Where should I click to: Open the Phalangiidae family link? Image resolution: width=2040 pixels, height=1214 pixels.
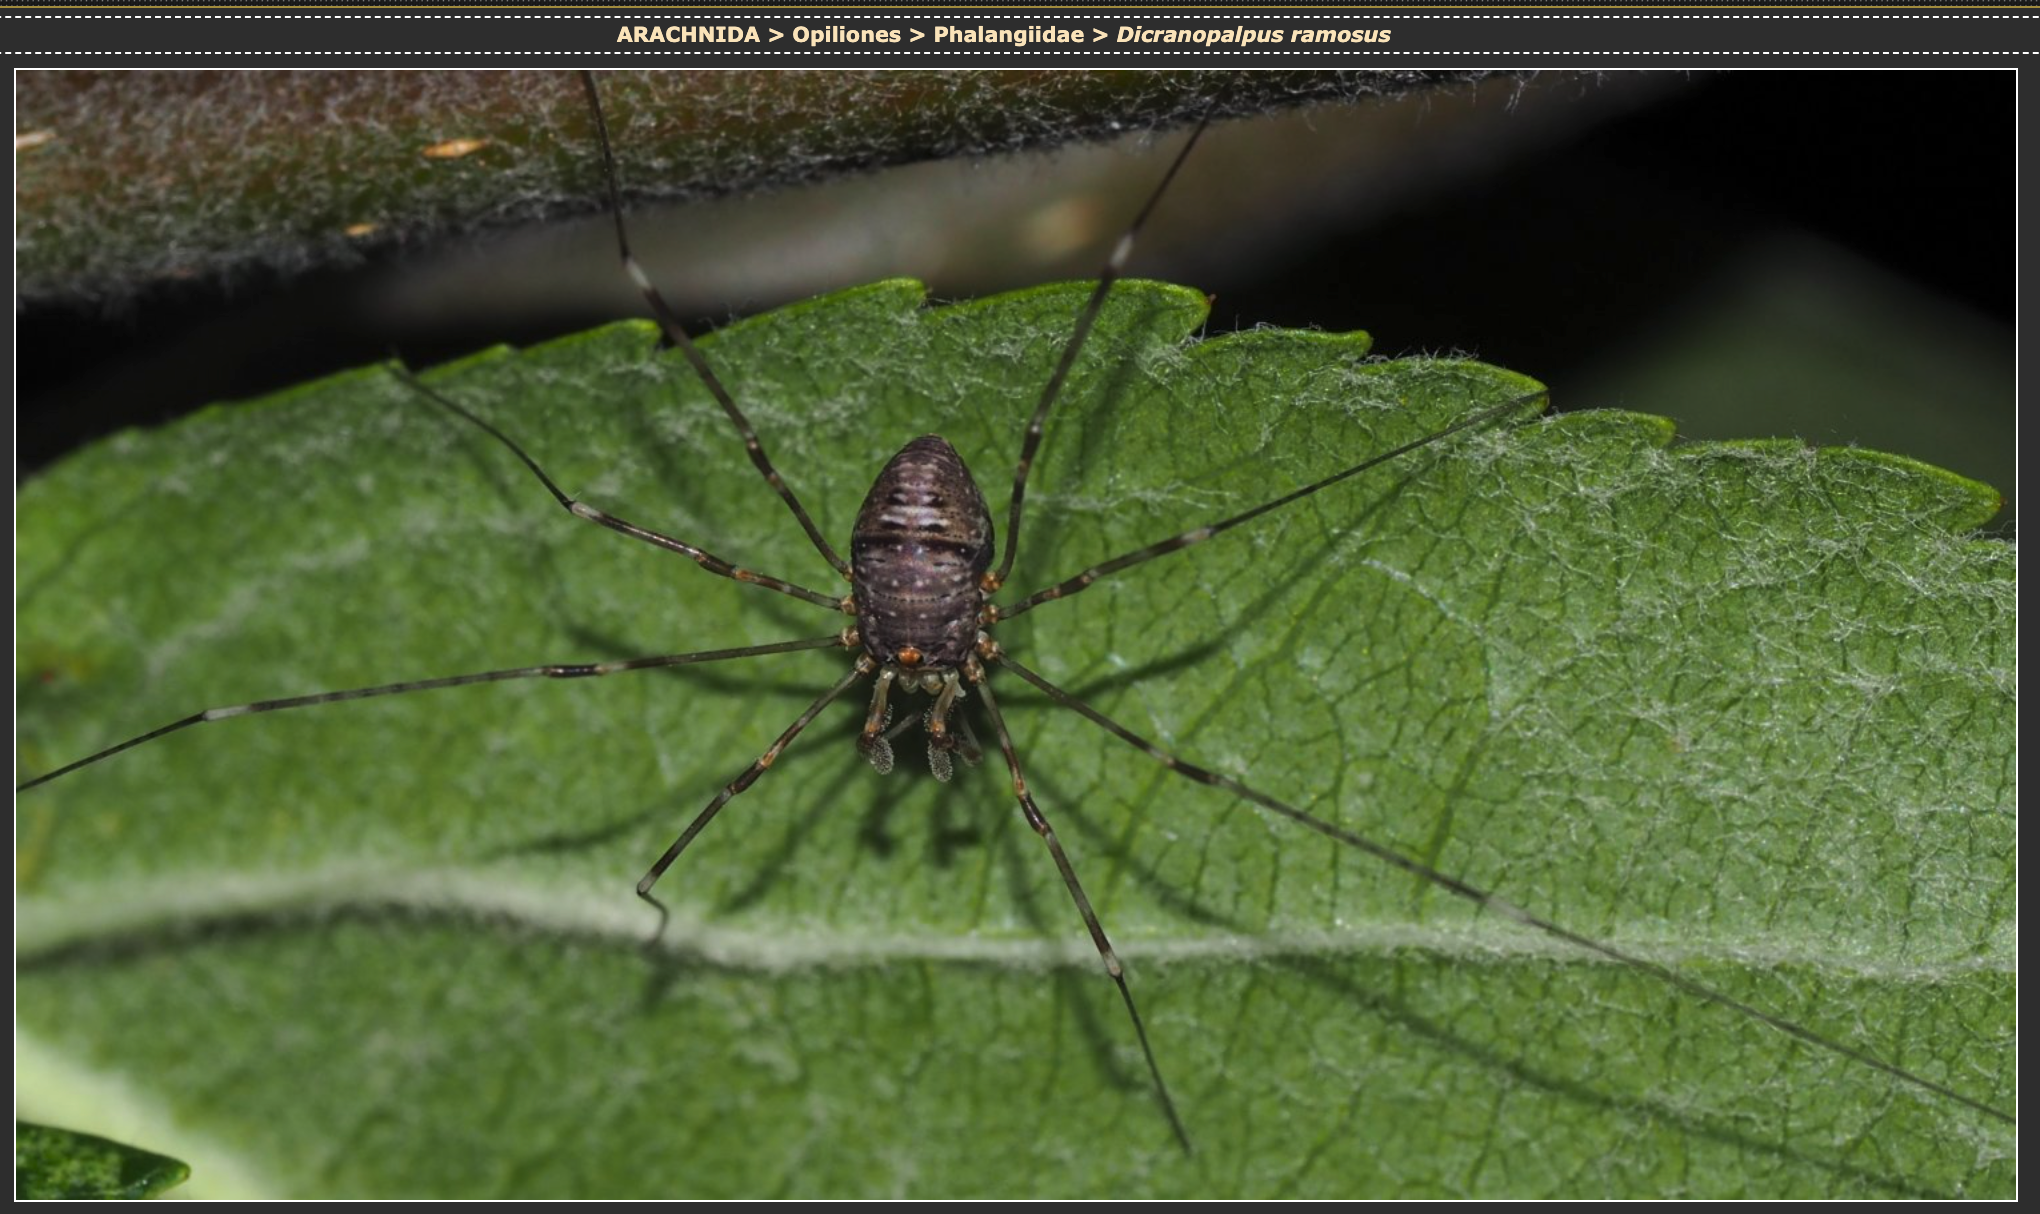[1008, 34]
